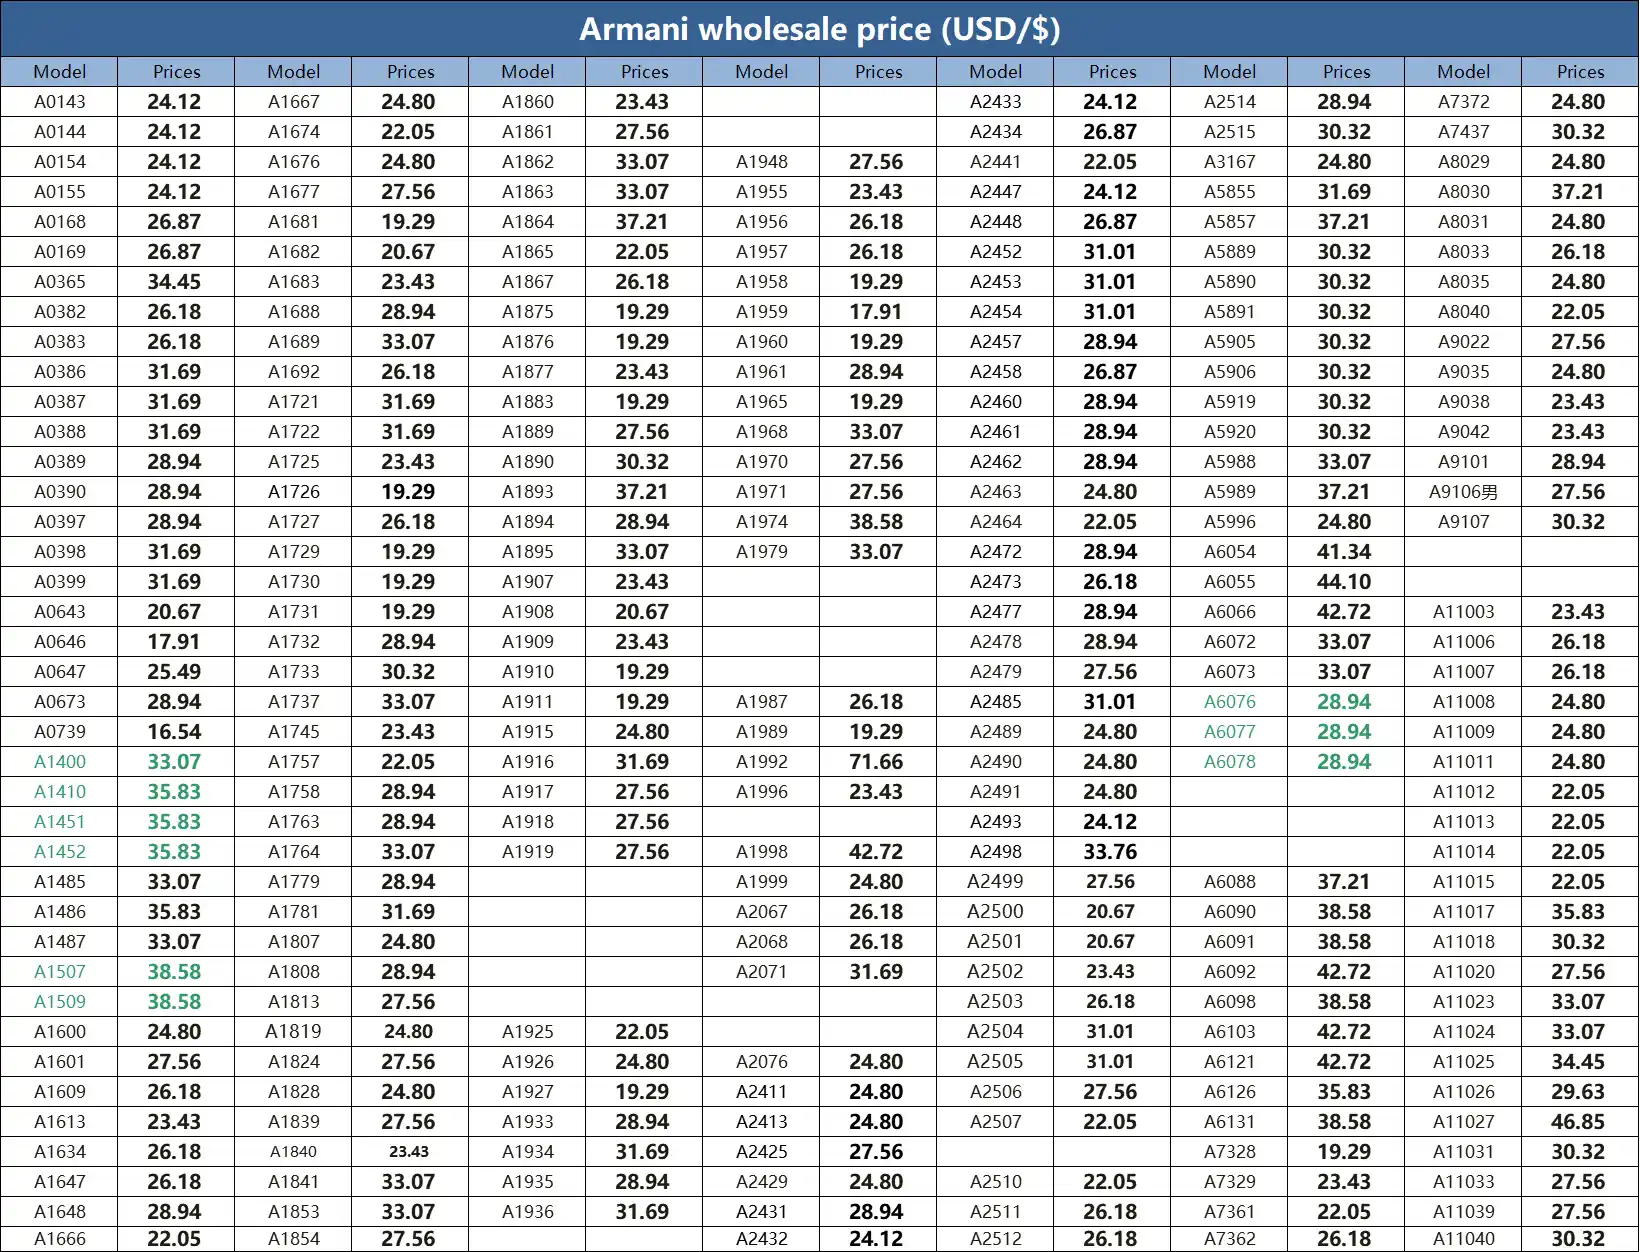This screenshot has height=1252, width=1640.
Task: Click the title 'Armani wholesale price (USD/$)'
Action: point(819,29)
